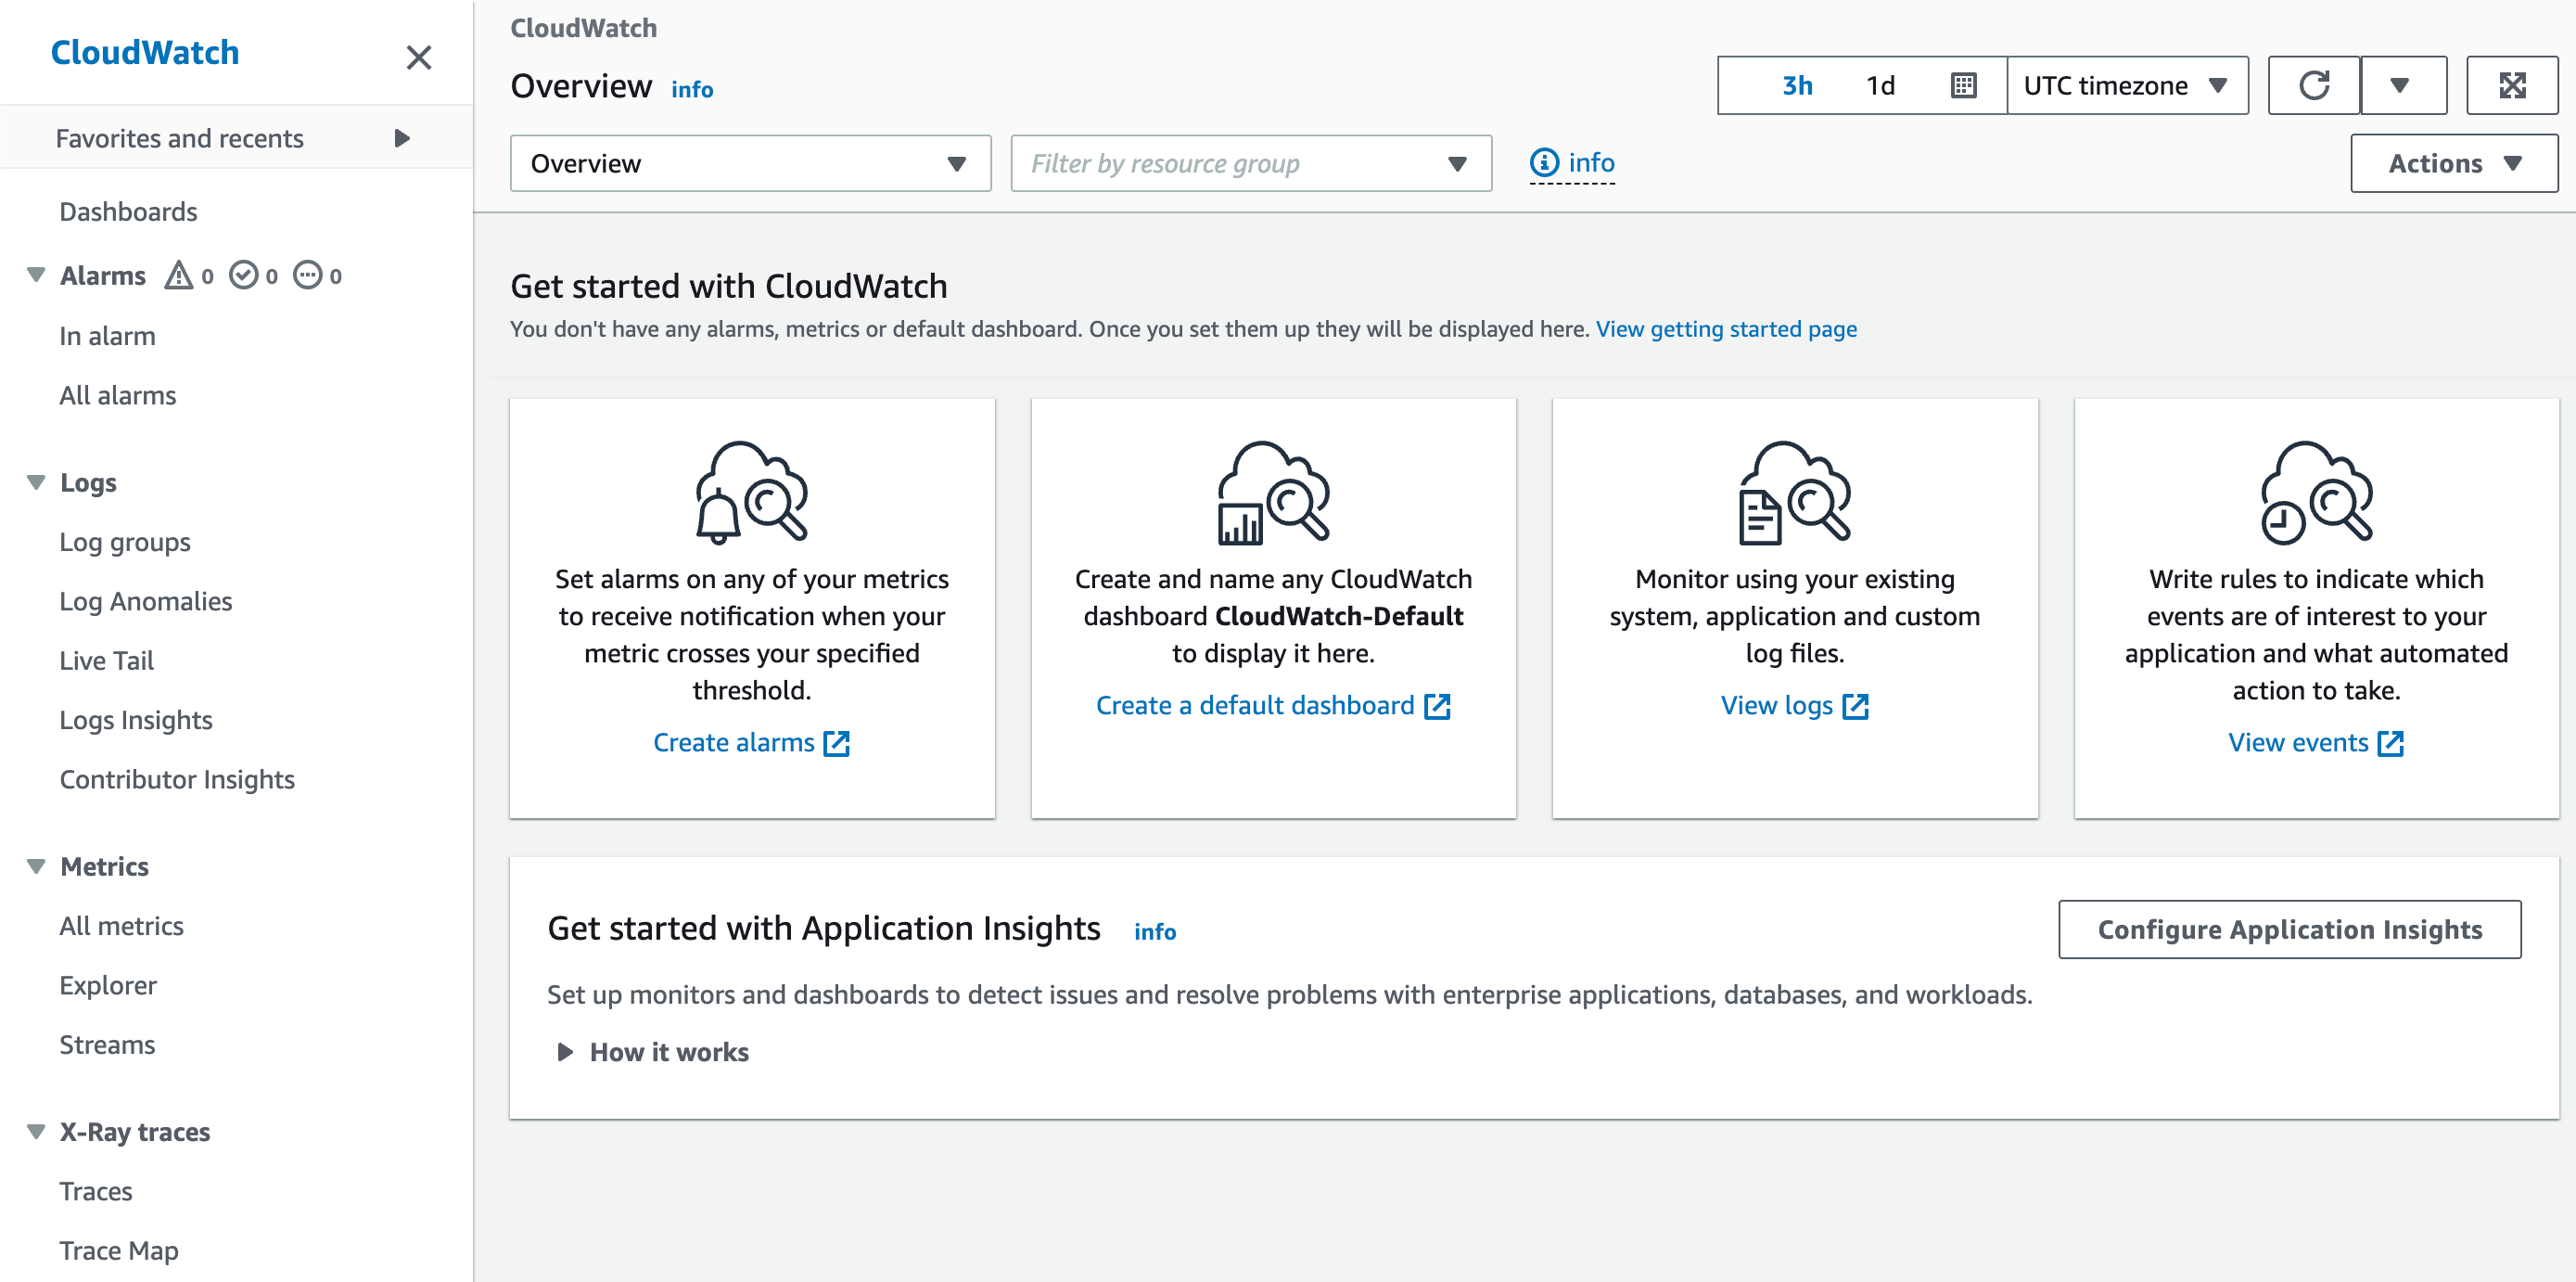
Task: Collapse the Logs section
Action: pos(36,482)
